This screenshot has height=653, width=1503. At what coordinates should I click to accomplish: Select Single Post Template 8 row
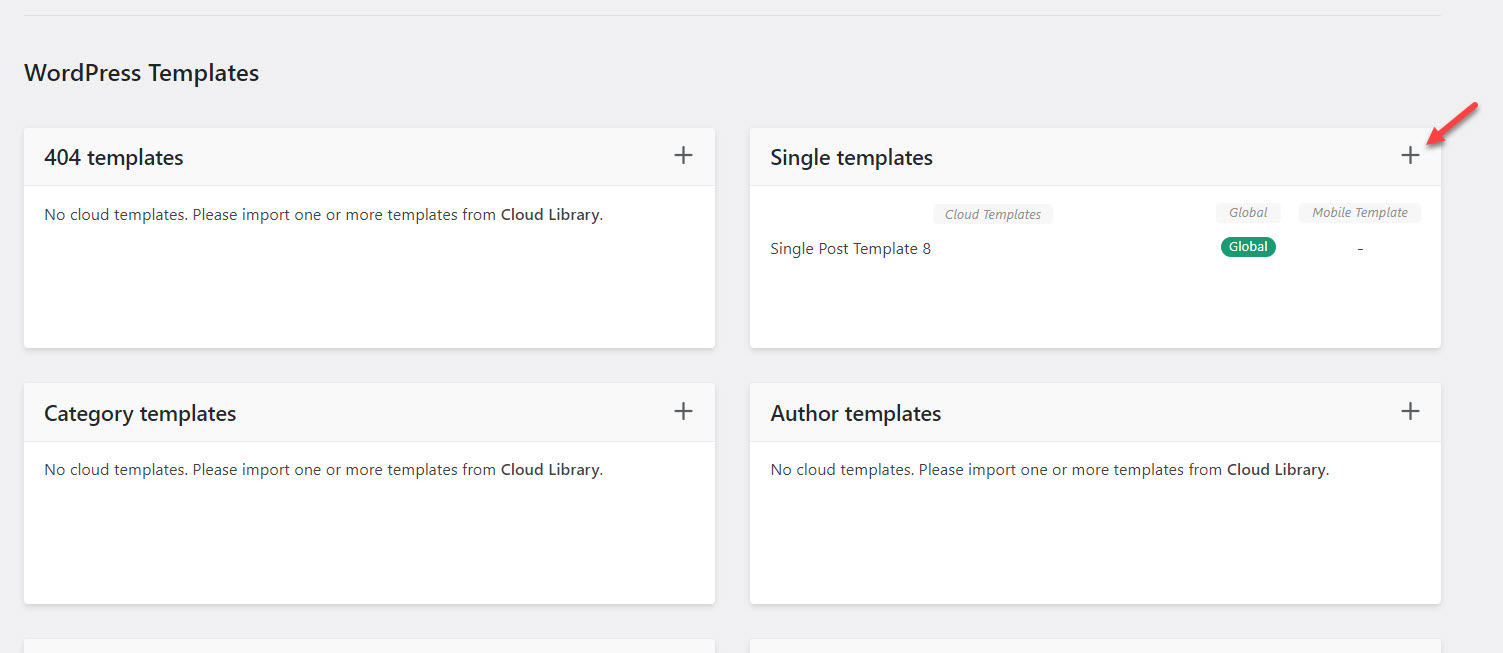coord(1095,248)
